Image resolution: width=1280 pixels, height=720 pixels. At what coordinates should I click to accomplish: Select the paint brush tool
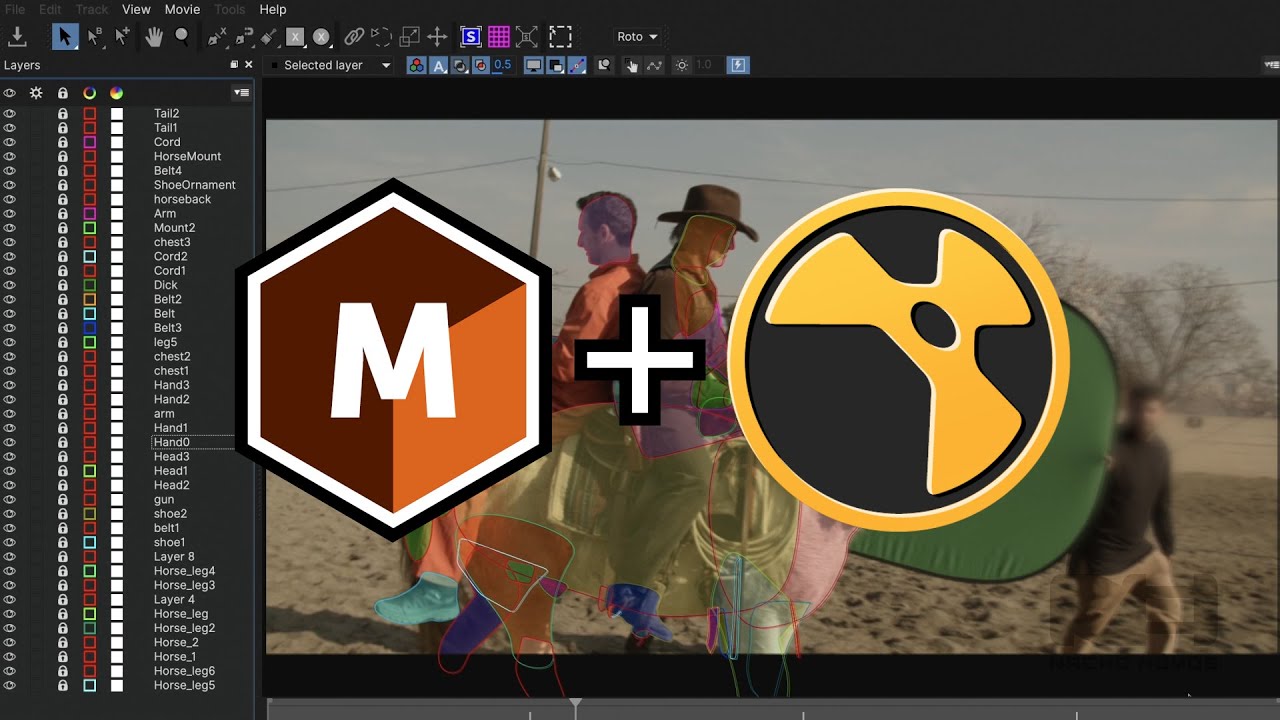click(x=269, y=37)
